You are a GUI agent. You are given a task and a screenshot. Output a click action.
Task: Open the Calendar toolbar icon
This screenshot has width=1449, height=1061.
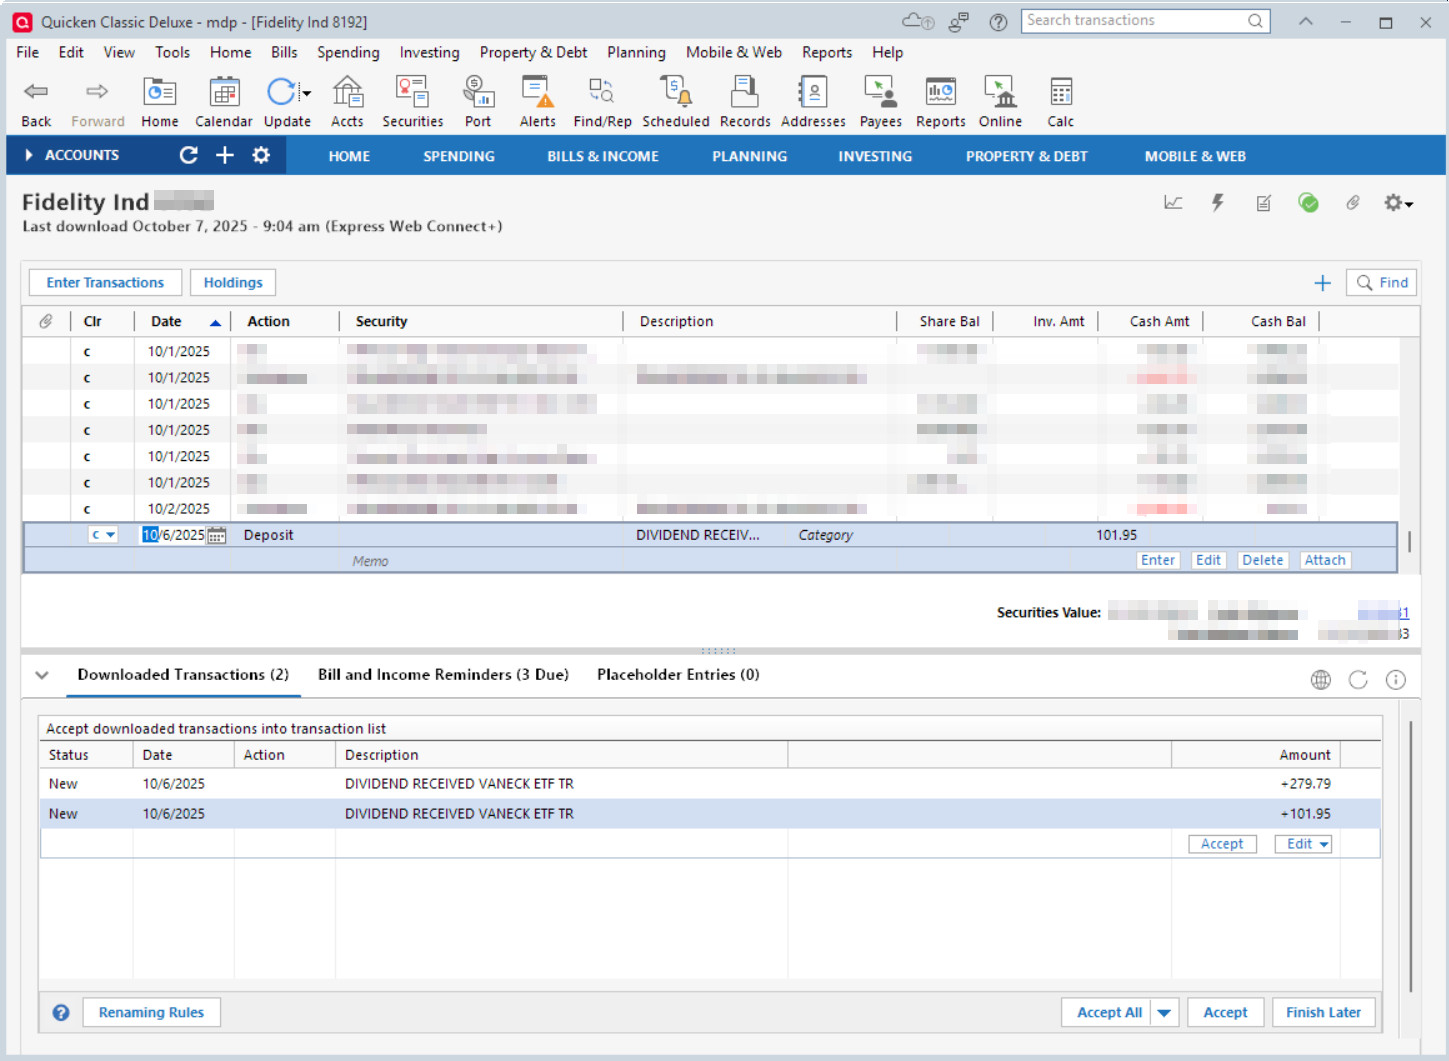[223, 102]
